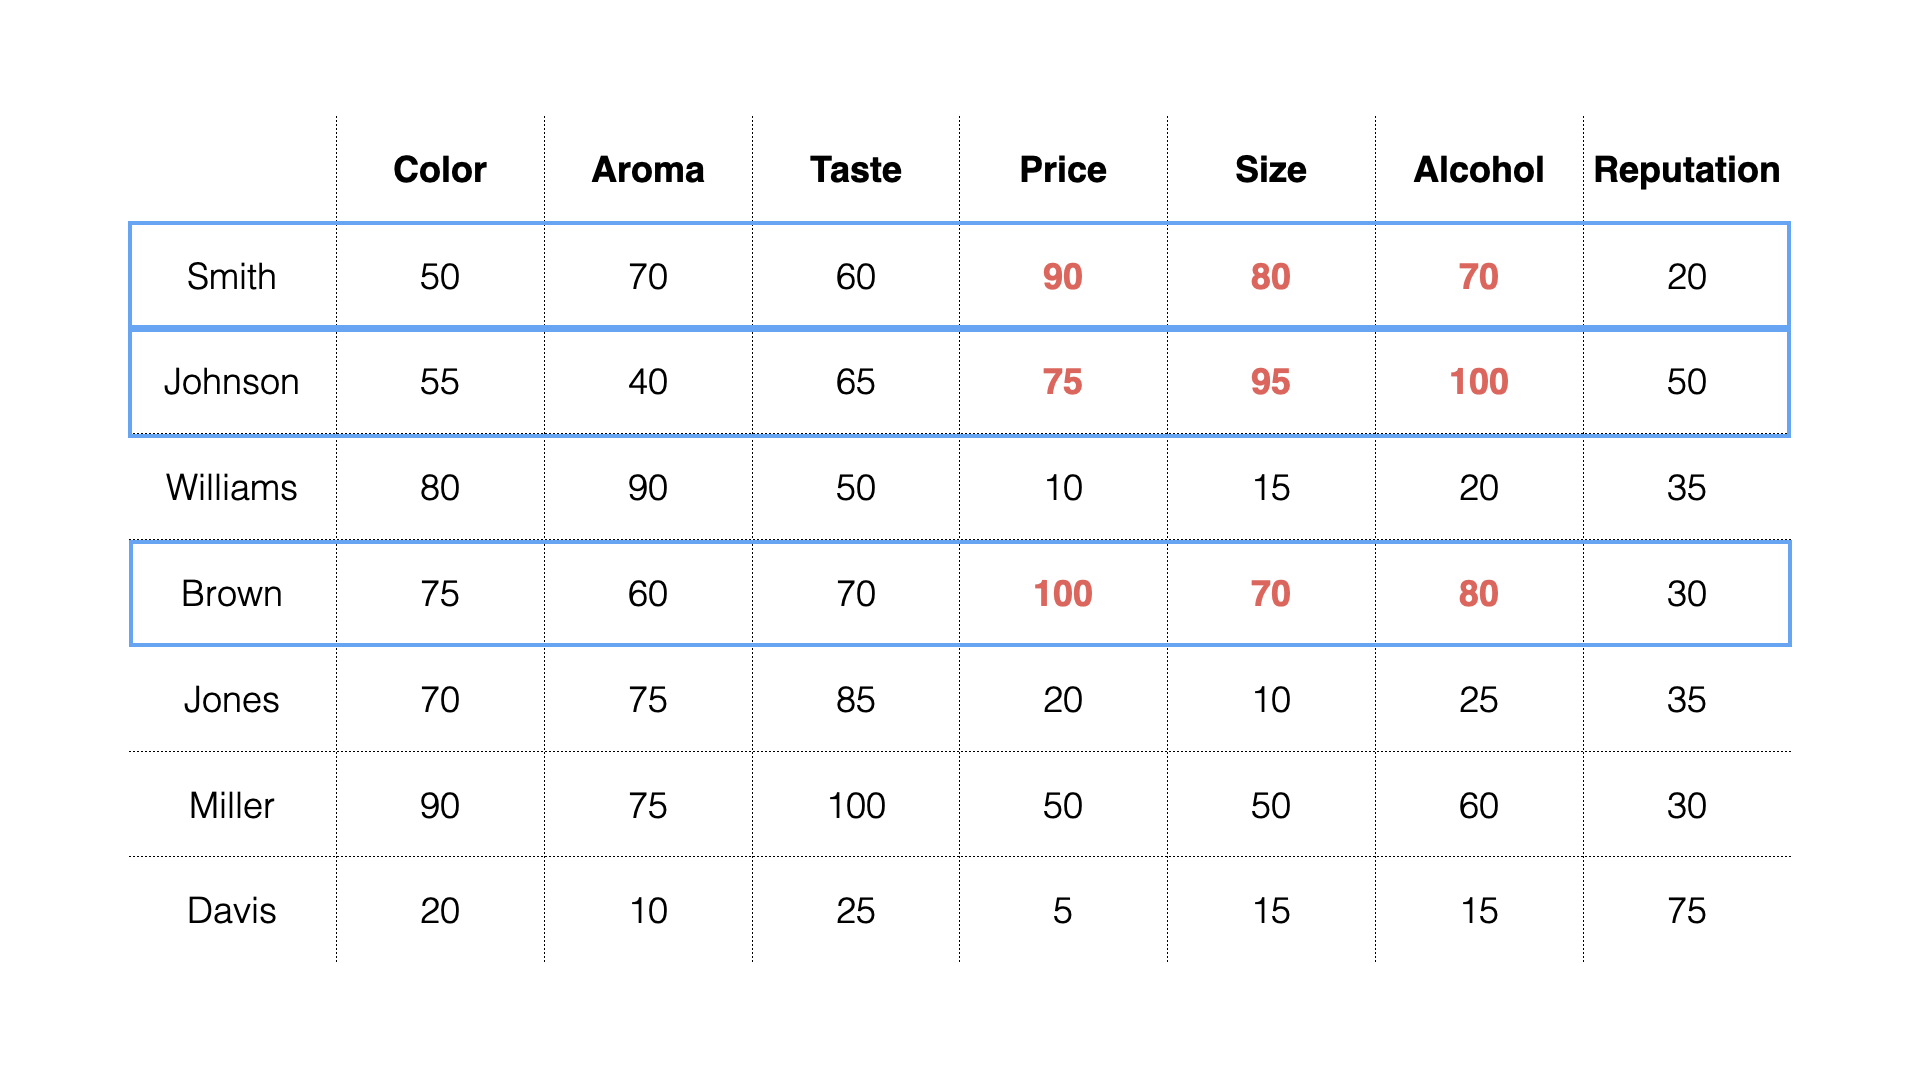Click Davis's Price value 5

tap(1063, 911)
